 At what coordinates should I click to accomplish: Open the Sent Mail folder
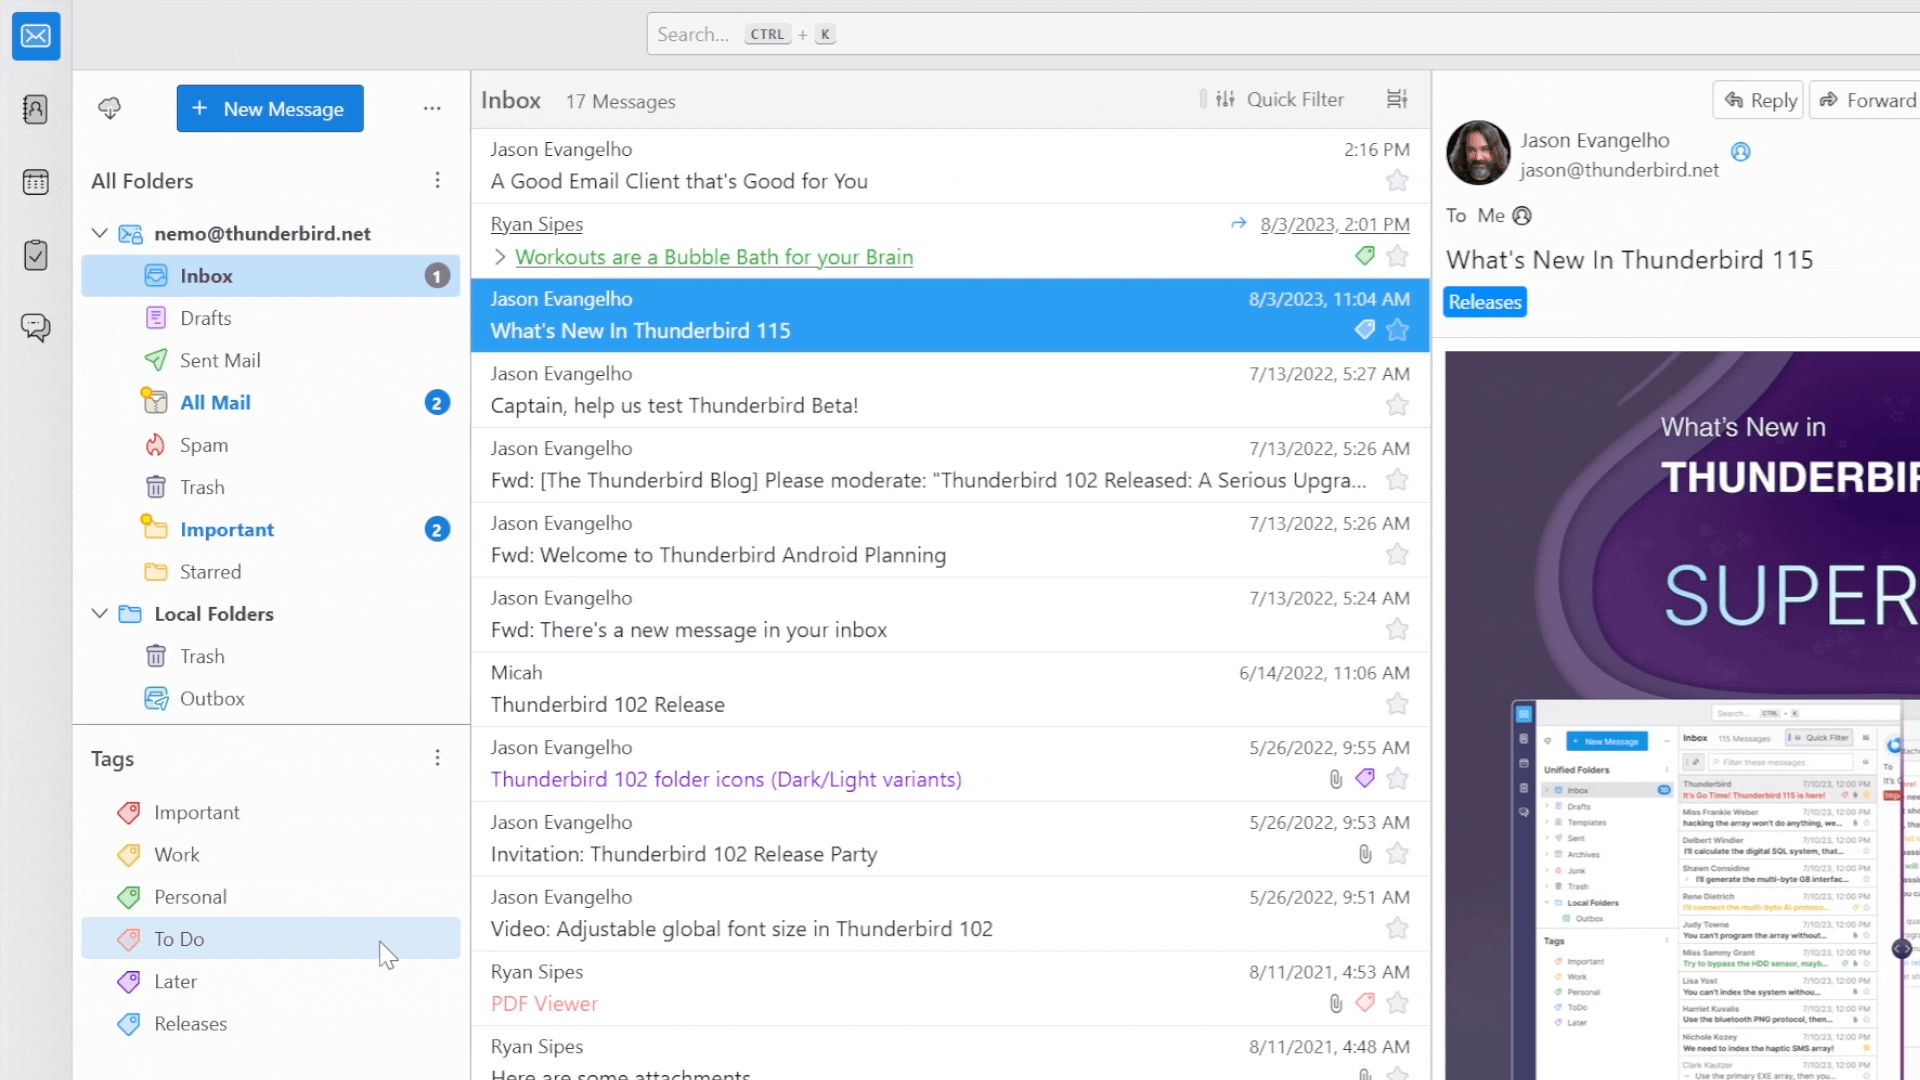point(271,360)
